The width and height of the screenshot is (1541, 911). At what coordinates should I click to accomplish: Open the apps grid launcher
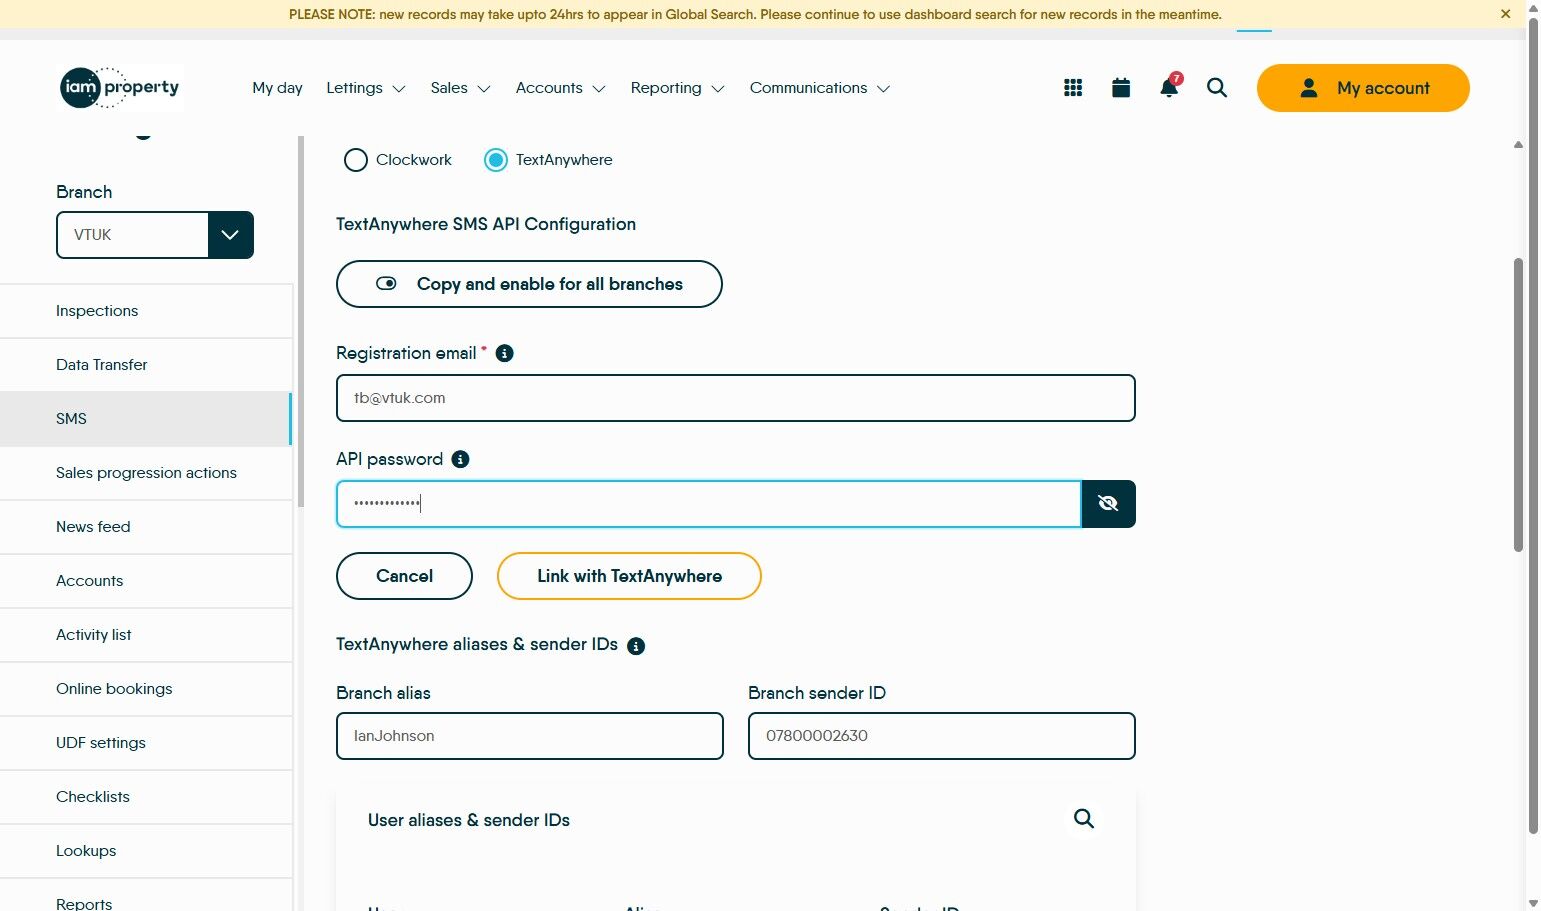click(x=1073, y=88)
